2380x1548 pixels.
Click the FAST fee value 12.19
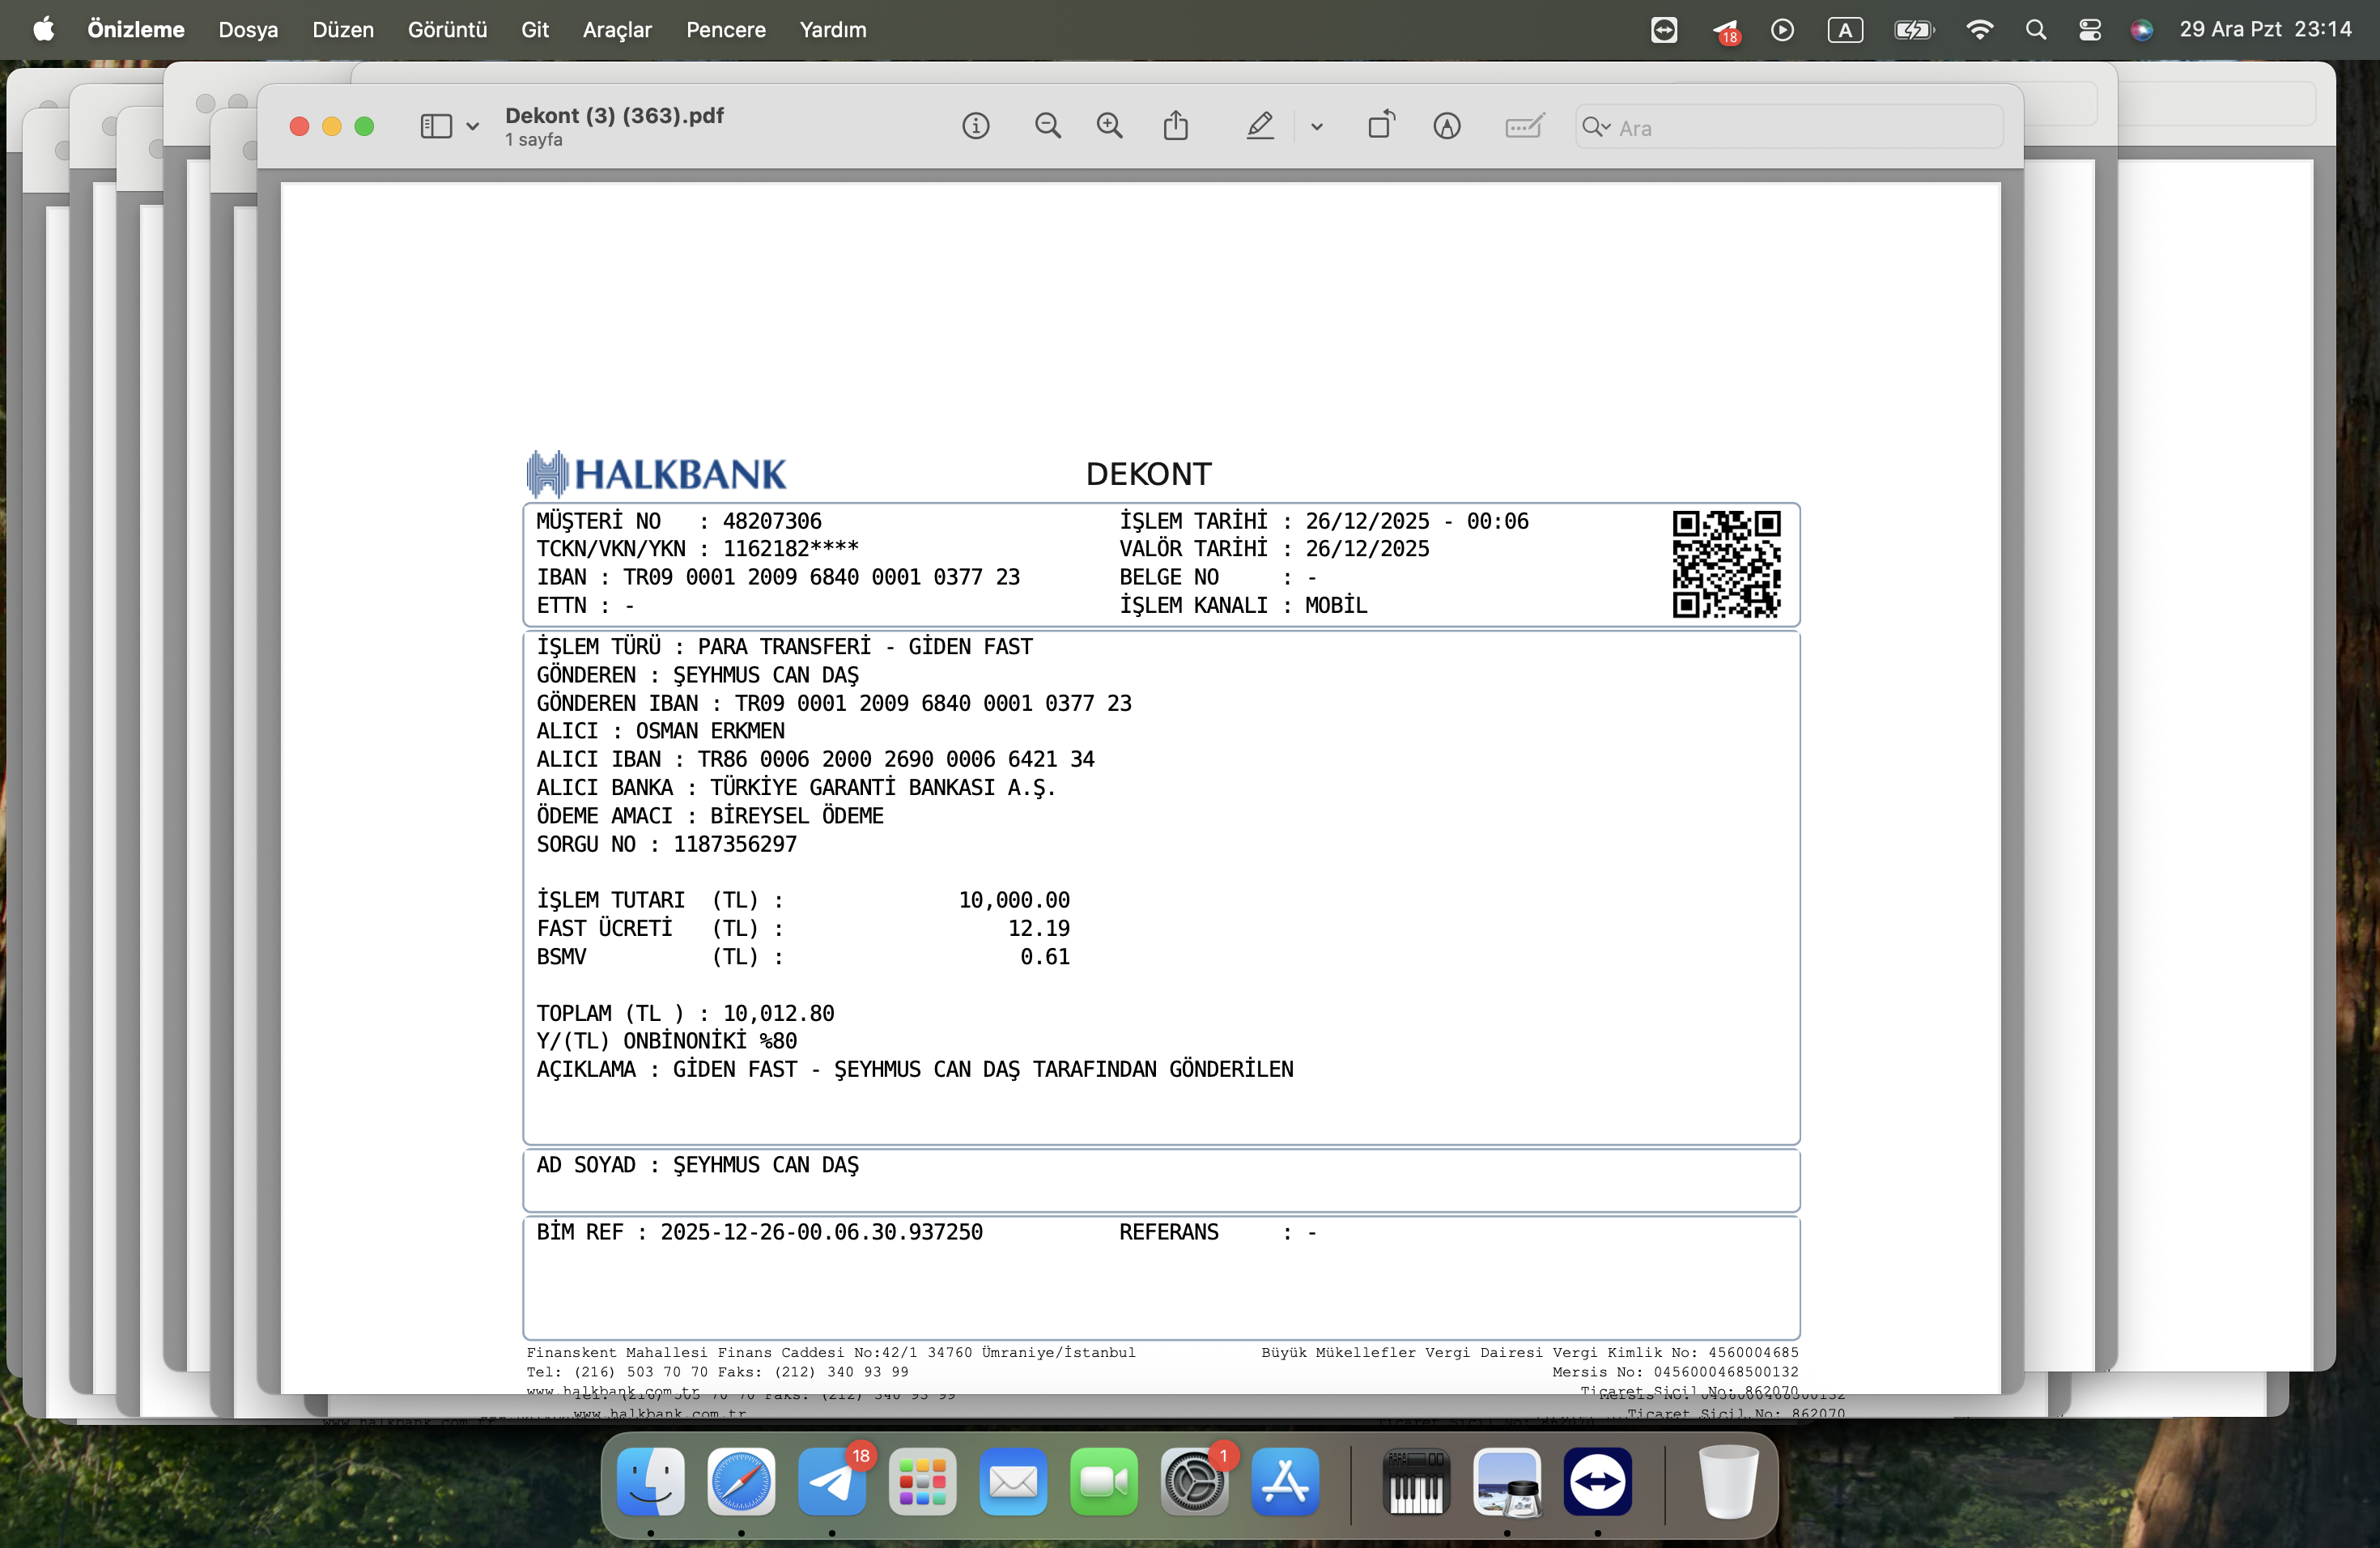1039,928
